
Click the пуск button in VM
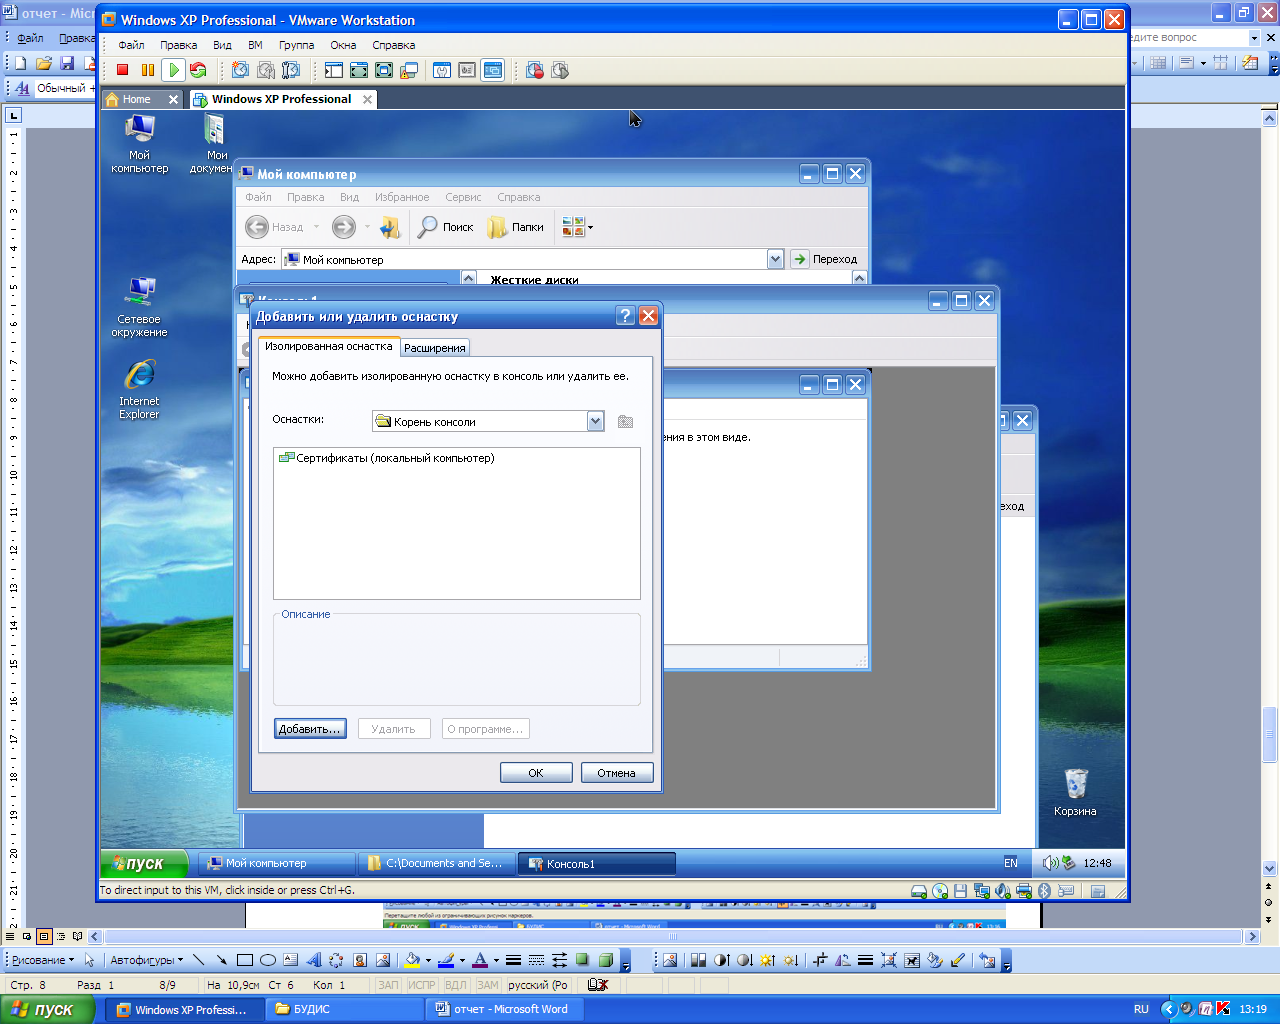tap(145, 863)
